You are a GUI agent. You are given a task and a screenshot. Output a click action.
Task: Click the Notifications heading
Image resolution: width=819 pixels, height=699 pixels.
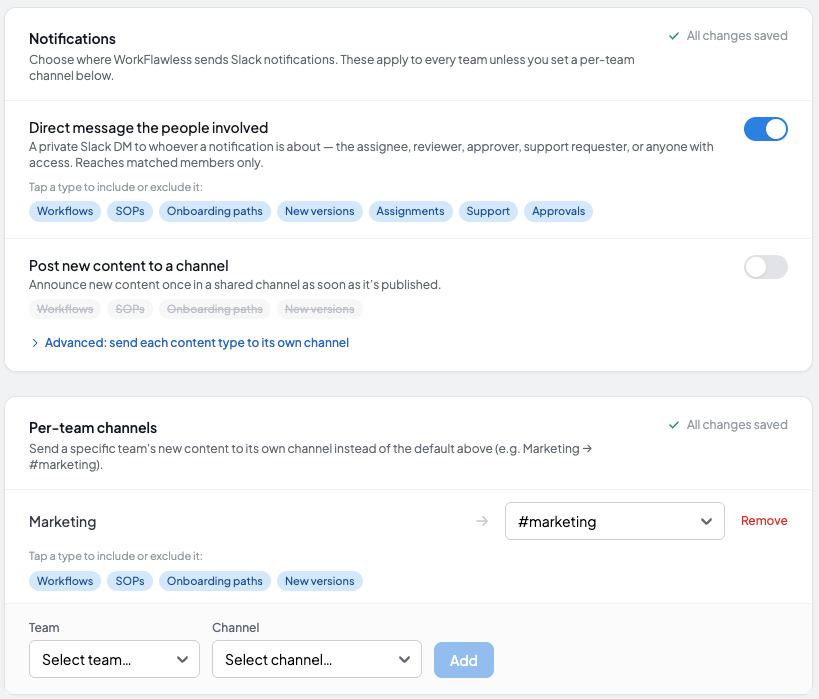(72, 39)
